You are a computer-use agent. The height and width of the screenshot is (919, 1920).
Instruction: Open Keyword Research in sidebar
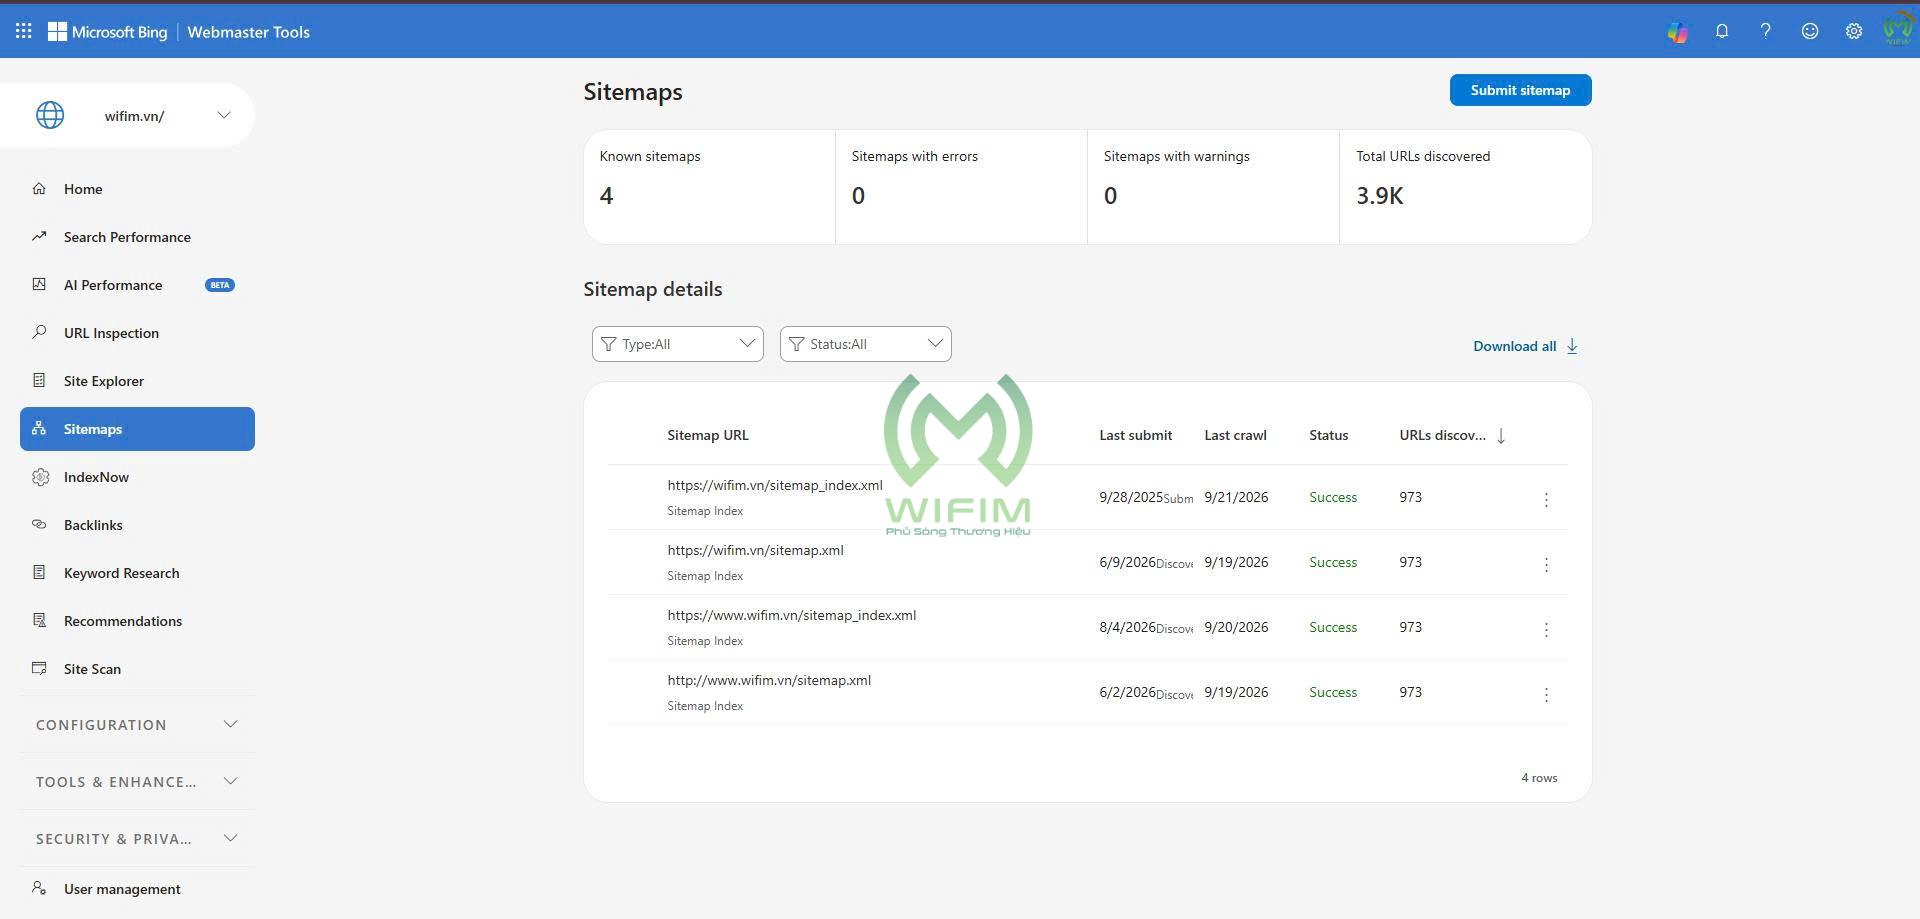pos(137,573)
